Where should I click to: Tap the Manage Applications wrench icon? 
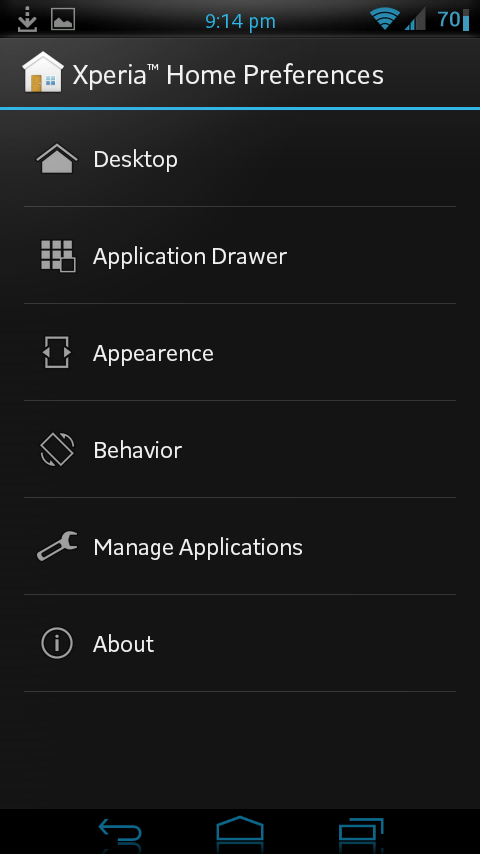[57, 546]
